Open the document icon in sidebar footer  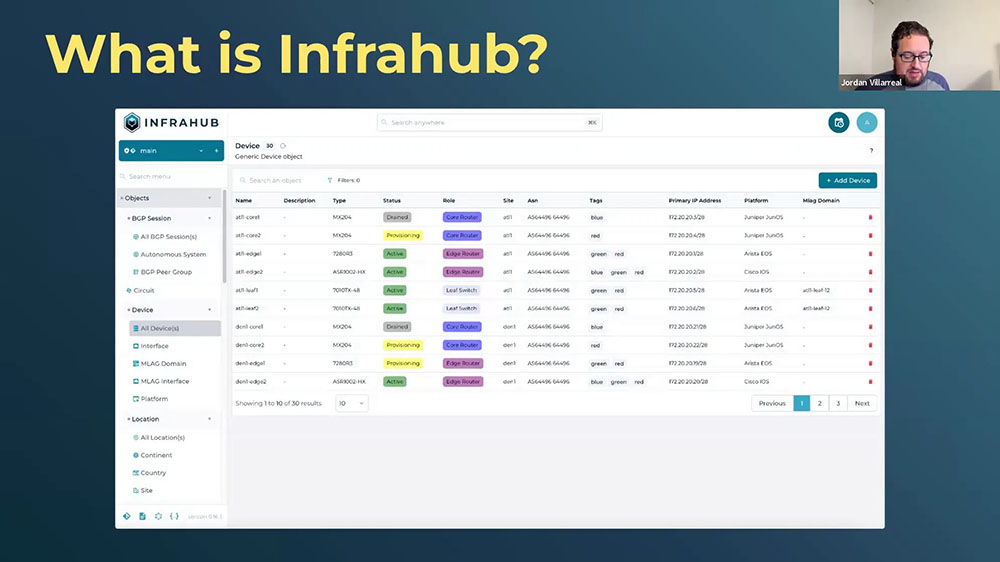click(x=142, y=516)
